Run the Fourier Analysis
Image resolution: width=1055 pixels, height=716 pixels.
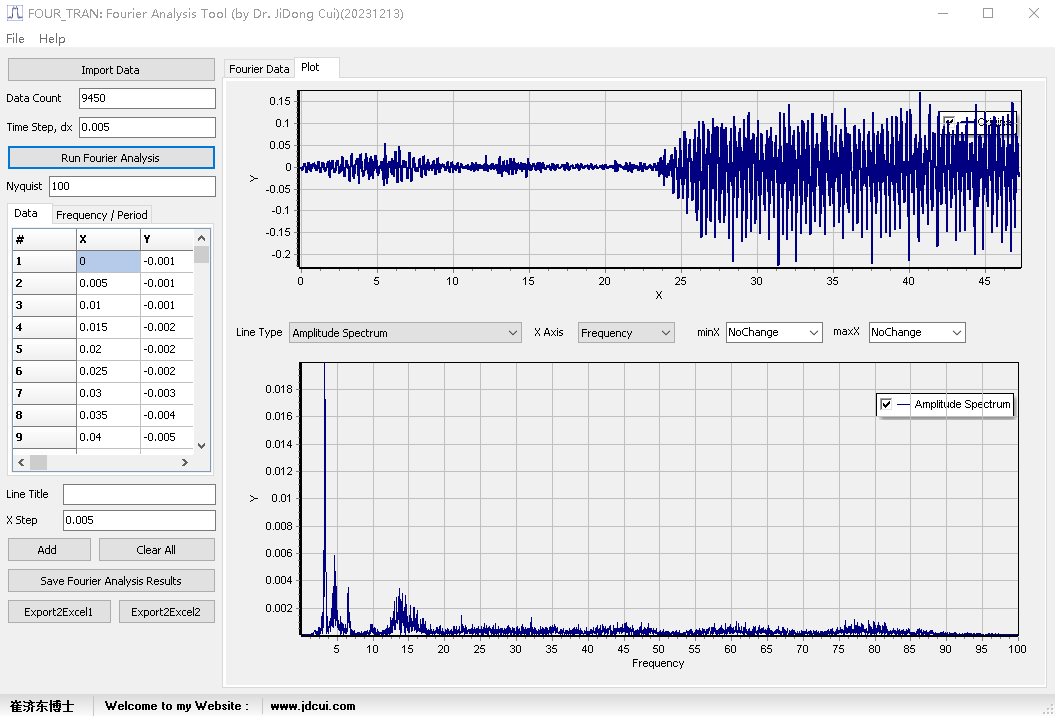111,157
